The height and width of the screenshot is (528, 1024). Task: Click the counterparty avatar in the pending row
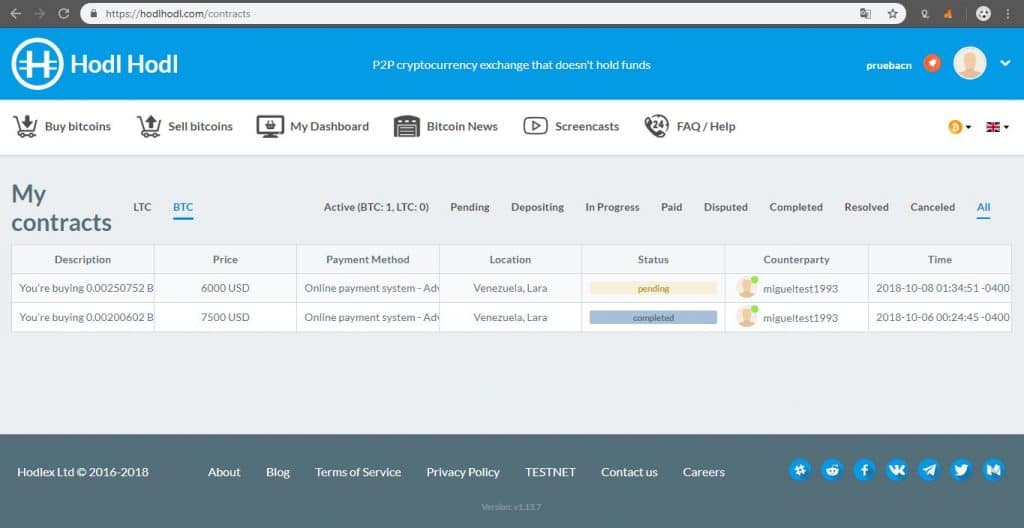[x=746, y=288]
